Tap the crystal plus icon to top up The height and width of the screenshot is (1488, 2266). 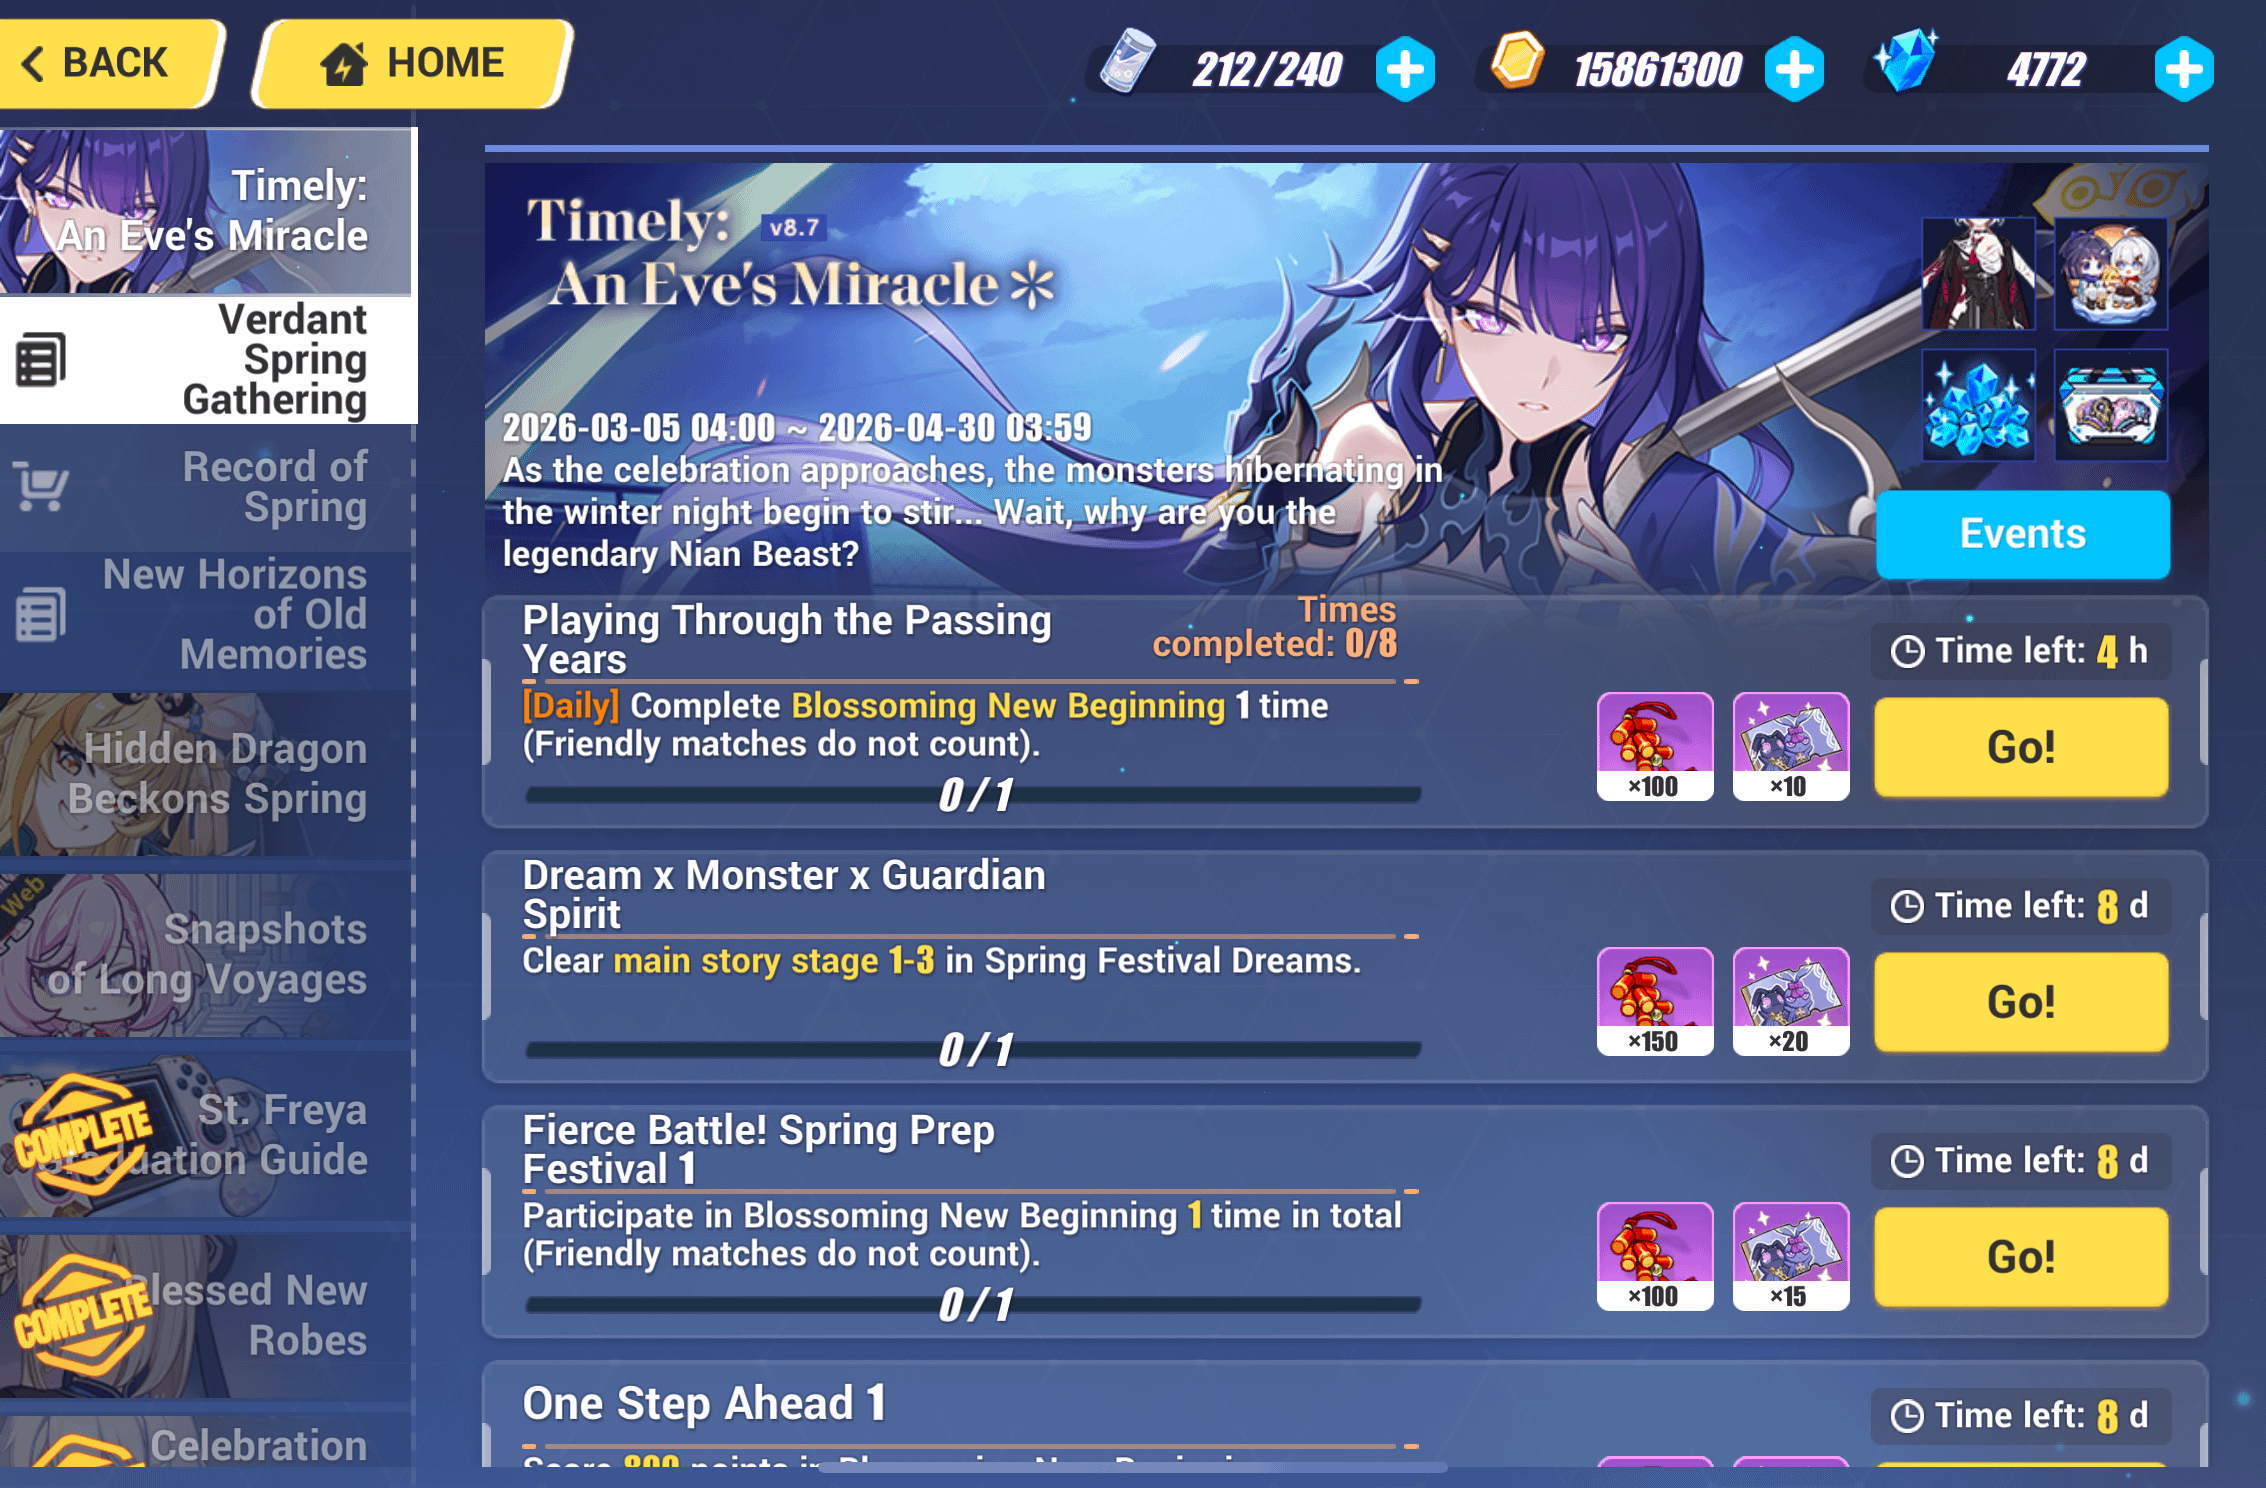[x=2183, y=69]
